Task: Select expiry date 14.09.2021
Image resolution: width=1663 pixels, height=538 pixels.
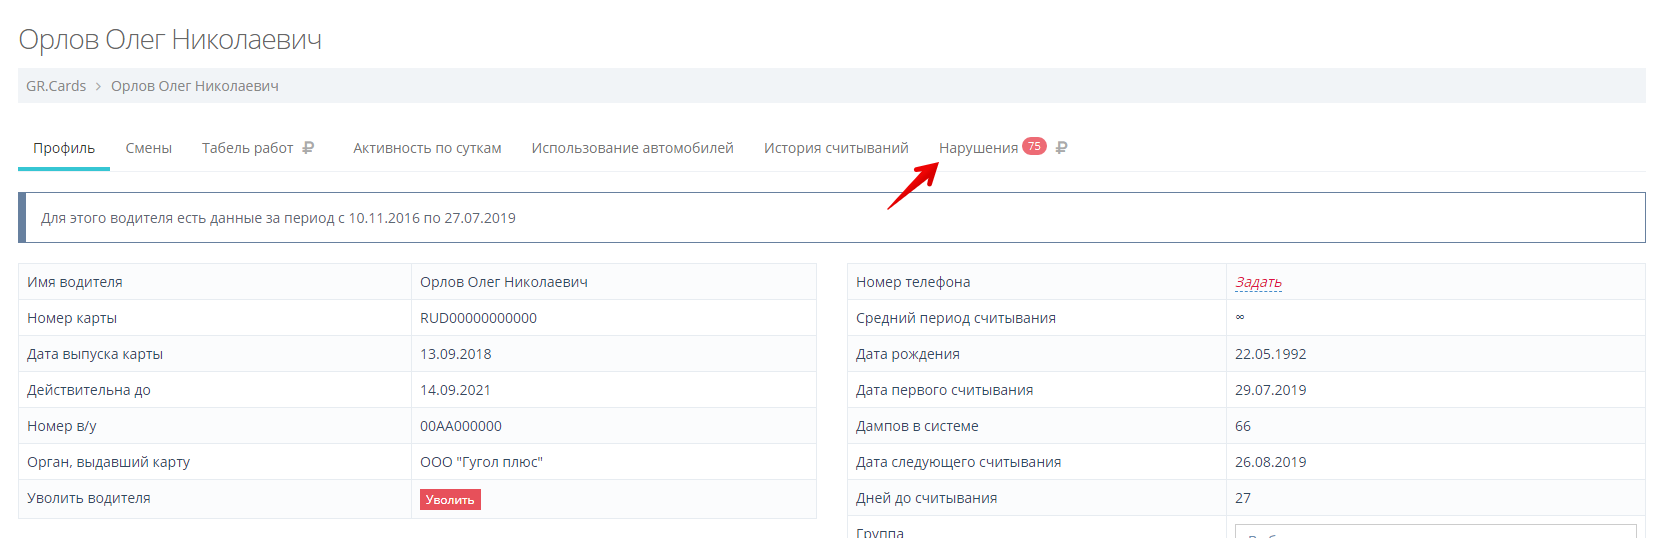Action: coord(456,390)
